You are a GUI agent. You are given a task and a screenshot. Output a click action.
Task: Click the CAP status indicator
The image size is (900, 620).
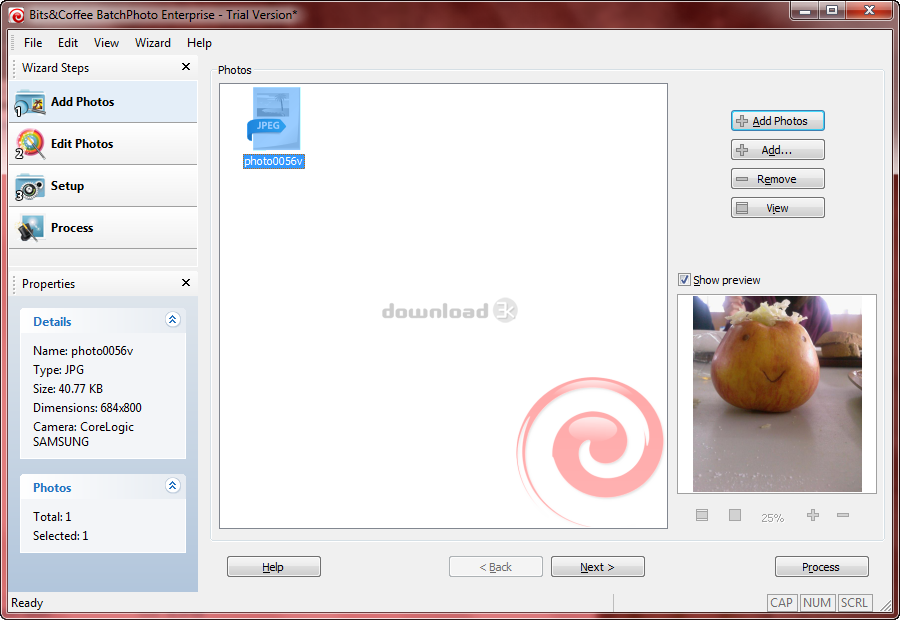781,603
